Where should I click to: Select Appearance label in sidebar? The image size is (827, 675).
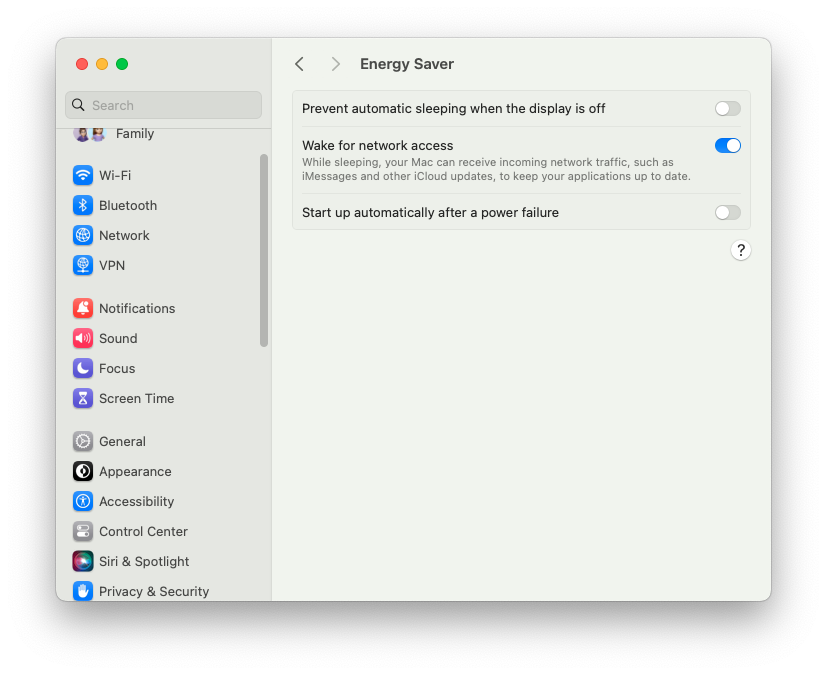click(135, 471)
